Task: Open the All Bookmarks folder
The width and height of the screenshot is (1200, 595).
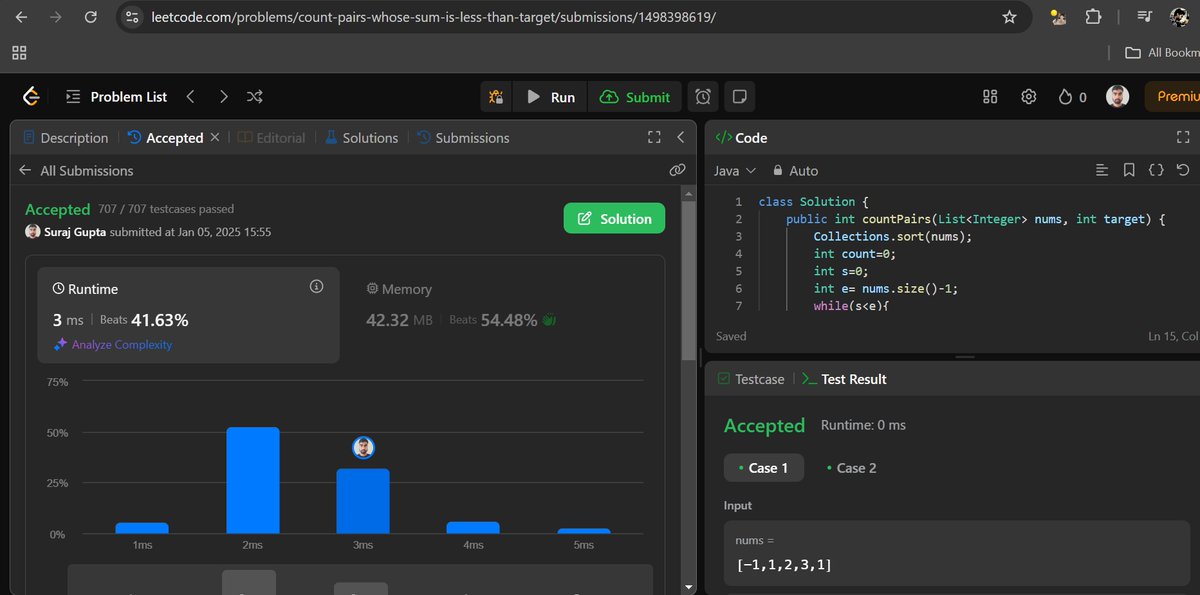Action: tap(1162, 52)
